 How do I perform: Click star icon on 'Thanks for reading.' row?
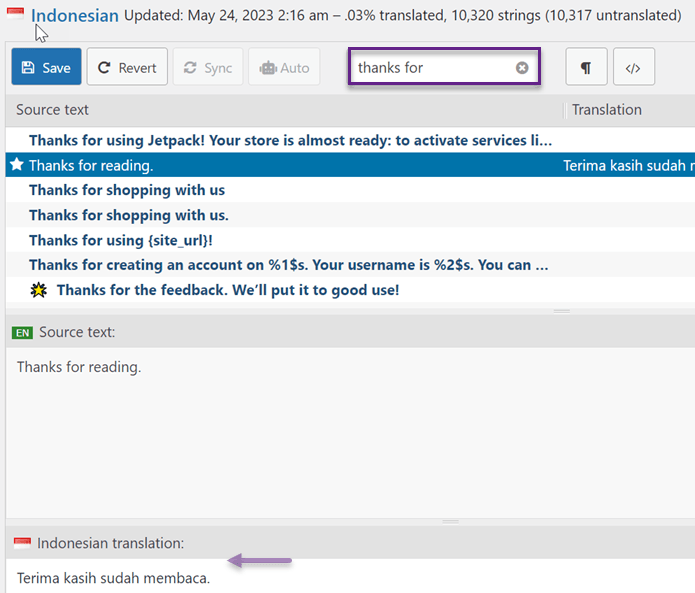(17, 164)
